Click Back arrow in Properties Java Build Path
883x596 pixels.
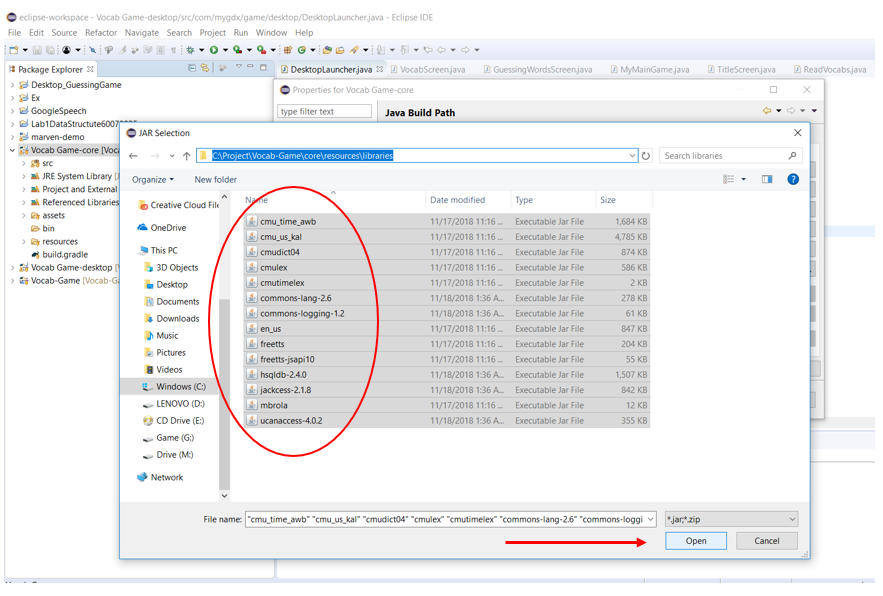[x=767, y=110]
